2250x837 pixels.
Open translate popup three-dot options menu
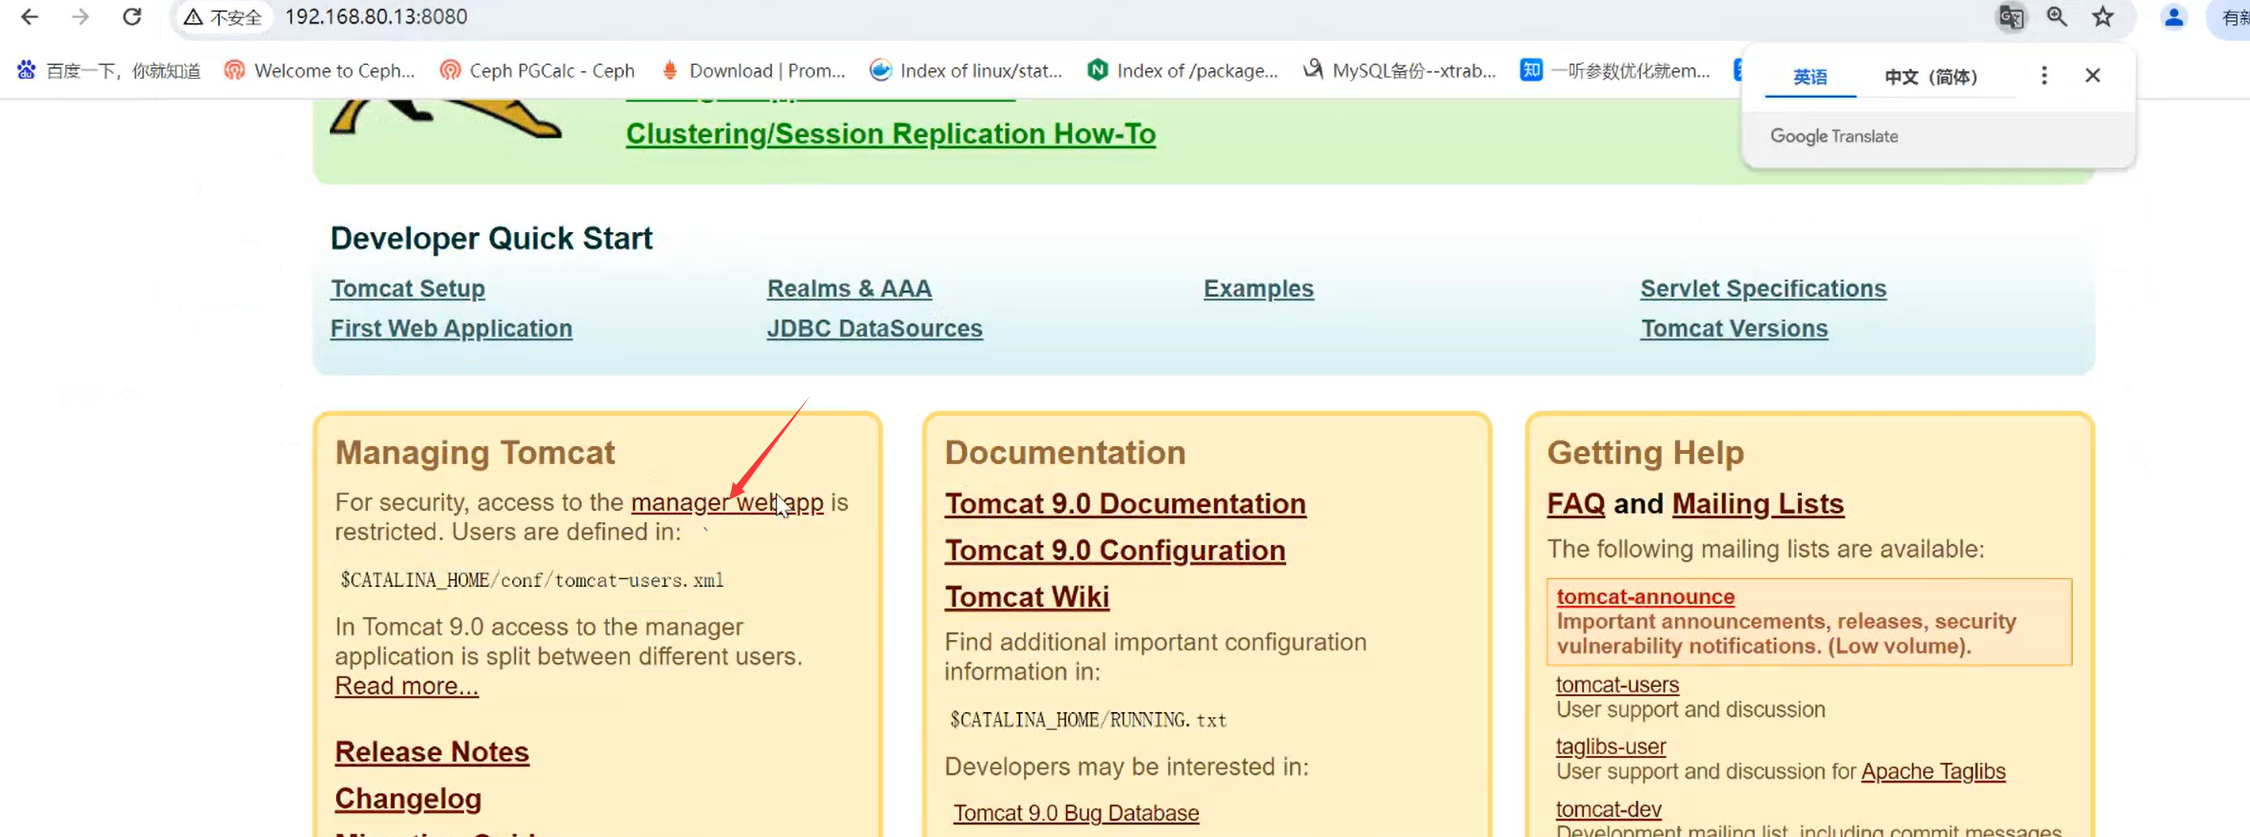point(2044,75)
